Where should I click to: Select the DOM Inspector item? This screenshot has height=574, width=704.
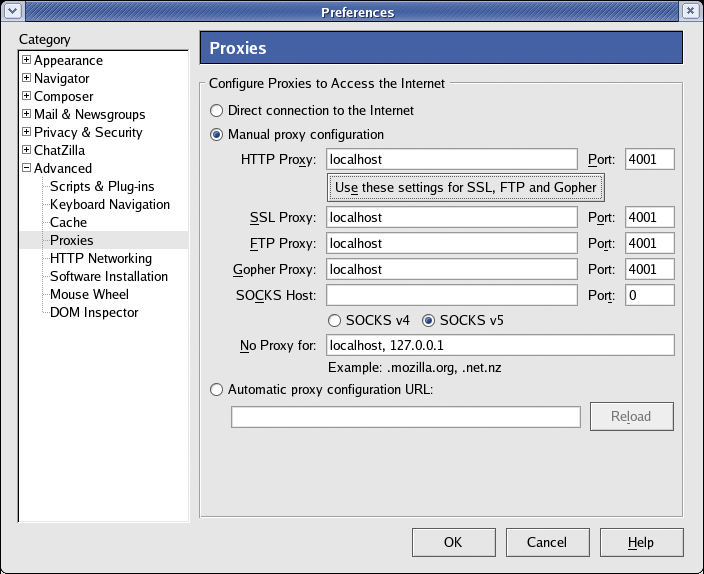point(94,312)
